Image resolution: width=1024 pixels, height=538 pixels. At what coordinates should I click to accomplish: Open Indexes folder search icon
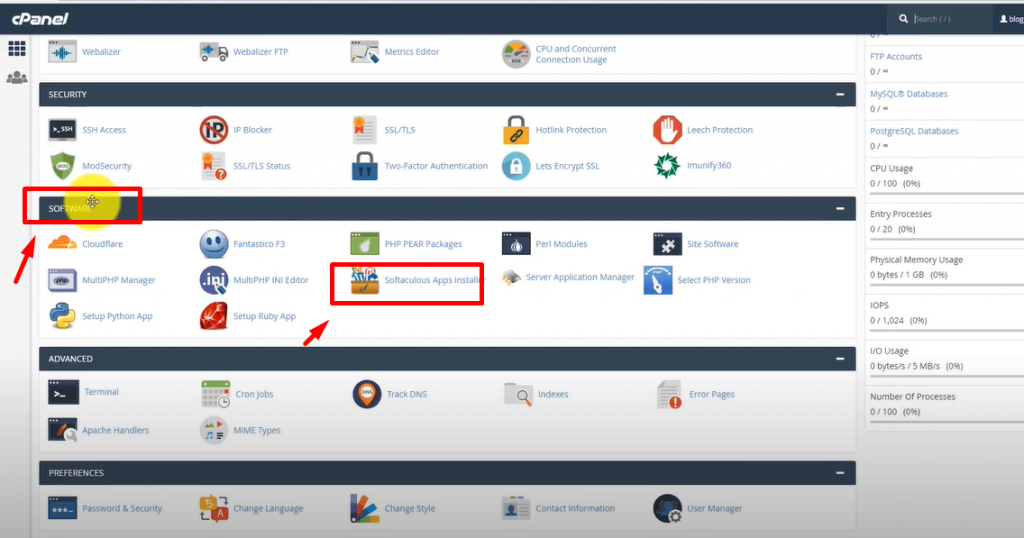coord(519,394)
